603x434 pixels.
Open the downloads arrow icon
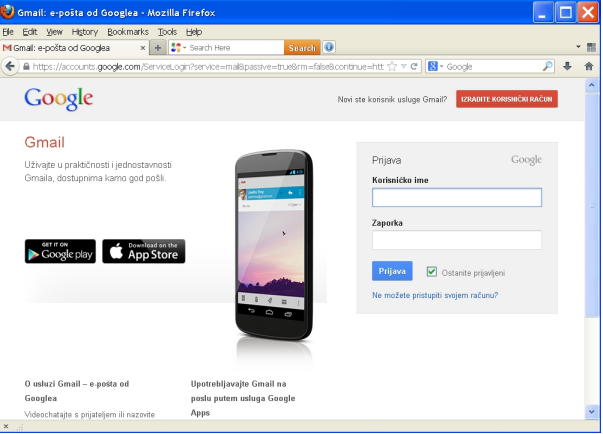(x=567, y=67)
